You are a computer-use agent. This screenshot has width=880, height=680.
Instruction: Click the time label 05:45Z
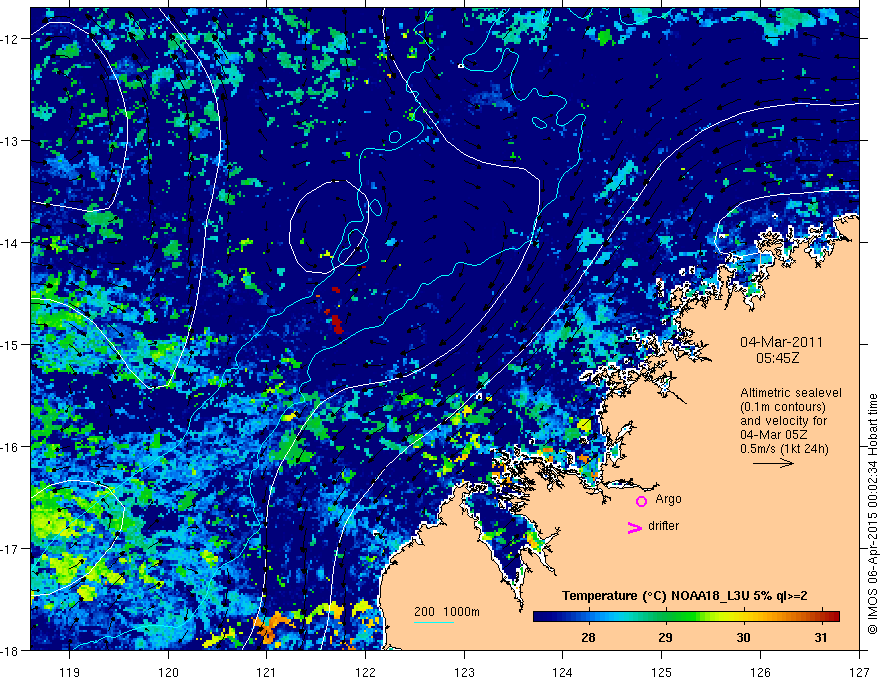click(x=777, y=358)
